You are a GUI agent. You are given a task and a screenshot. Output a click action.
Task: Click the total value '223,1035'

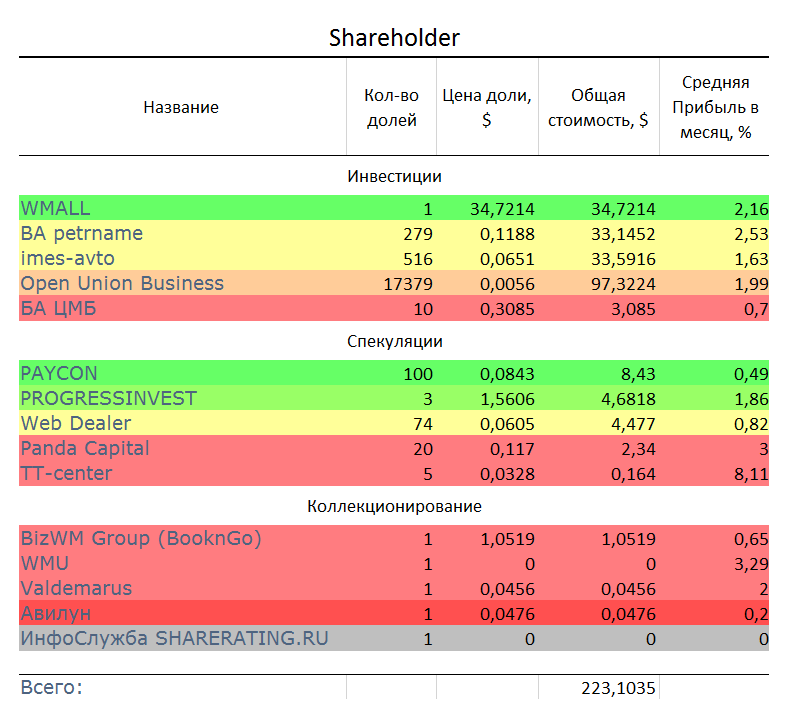click(618, 688)
